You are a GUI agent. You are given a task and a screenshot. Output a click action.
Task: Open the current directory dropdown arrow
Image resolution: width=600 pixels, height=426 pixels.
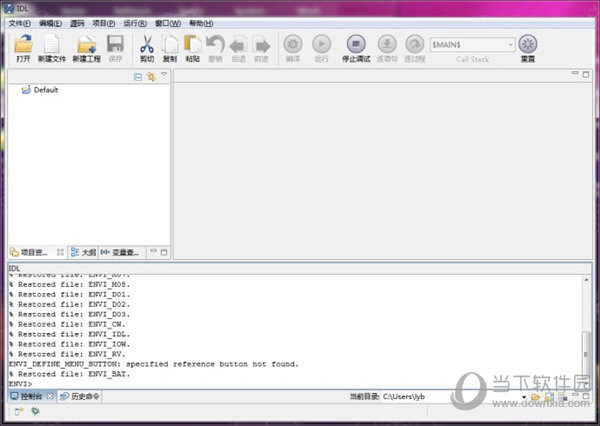click(524, 397)
